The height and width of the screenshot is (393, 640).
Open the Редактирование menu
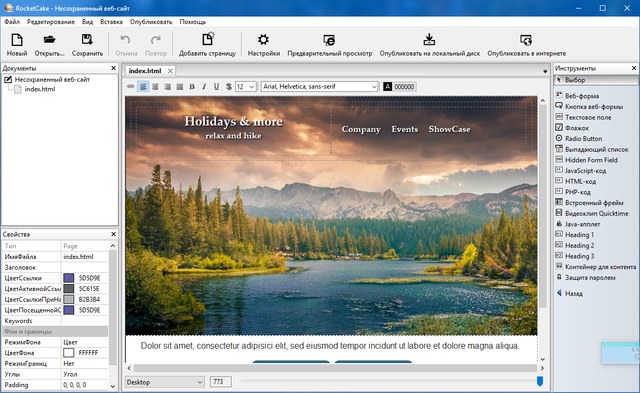tap(51, 22)
